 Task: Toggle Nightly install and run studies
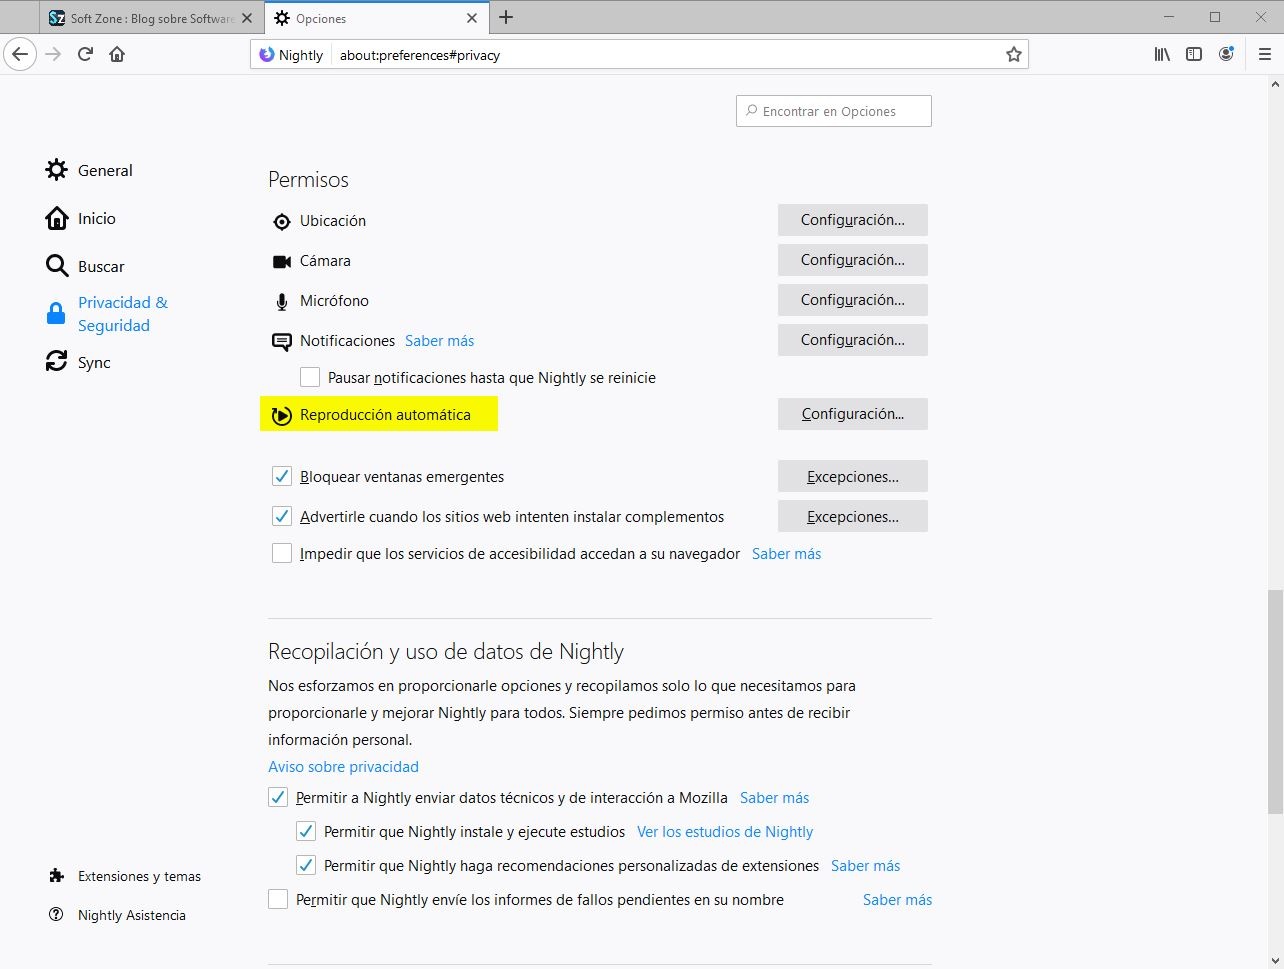[x=306, y=831]
